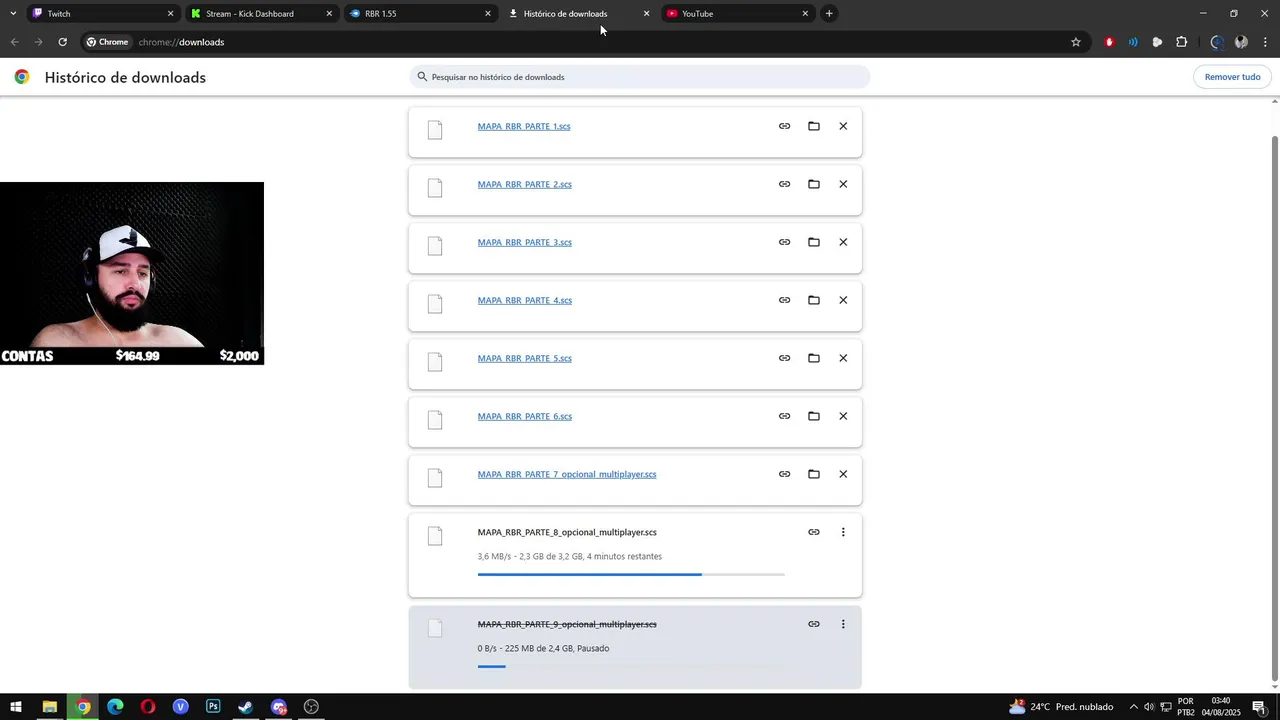Open the MAPA_RBR_PARTE_1.scs file link

[524, 126]
